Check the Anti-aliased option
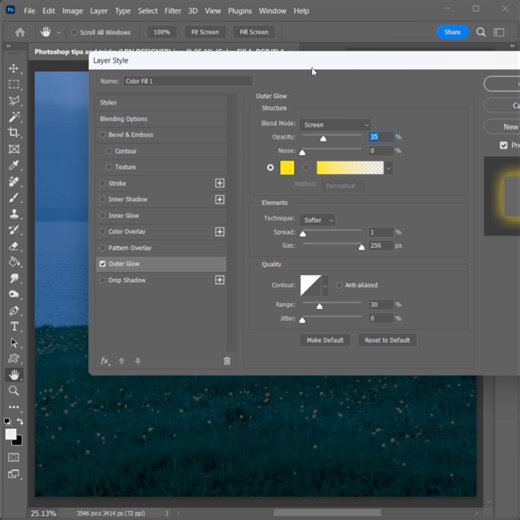The width and height of the screenshot is (520, 520). pos(339,285)
